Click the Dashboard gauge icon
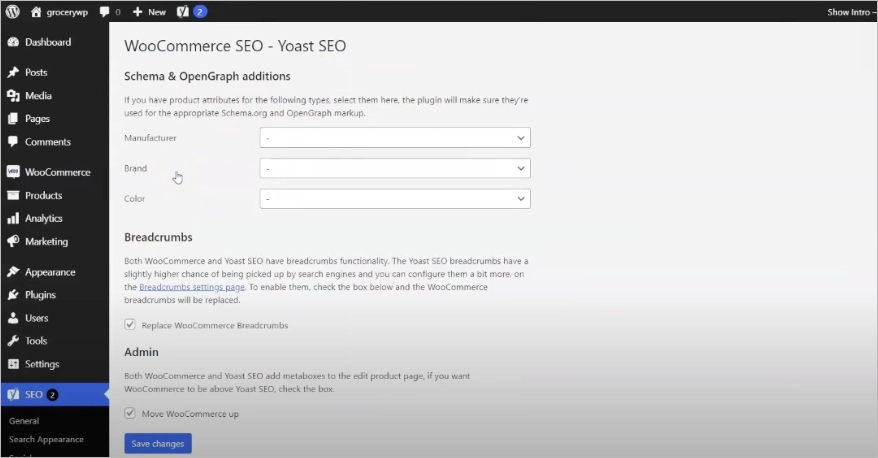878x458 pixels. (x=13, y=42)
